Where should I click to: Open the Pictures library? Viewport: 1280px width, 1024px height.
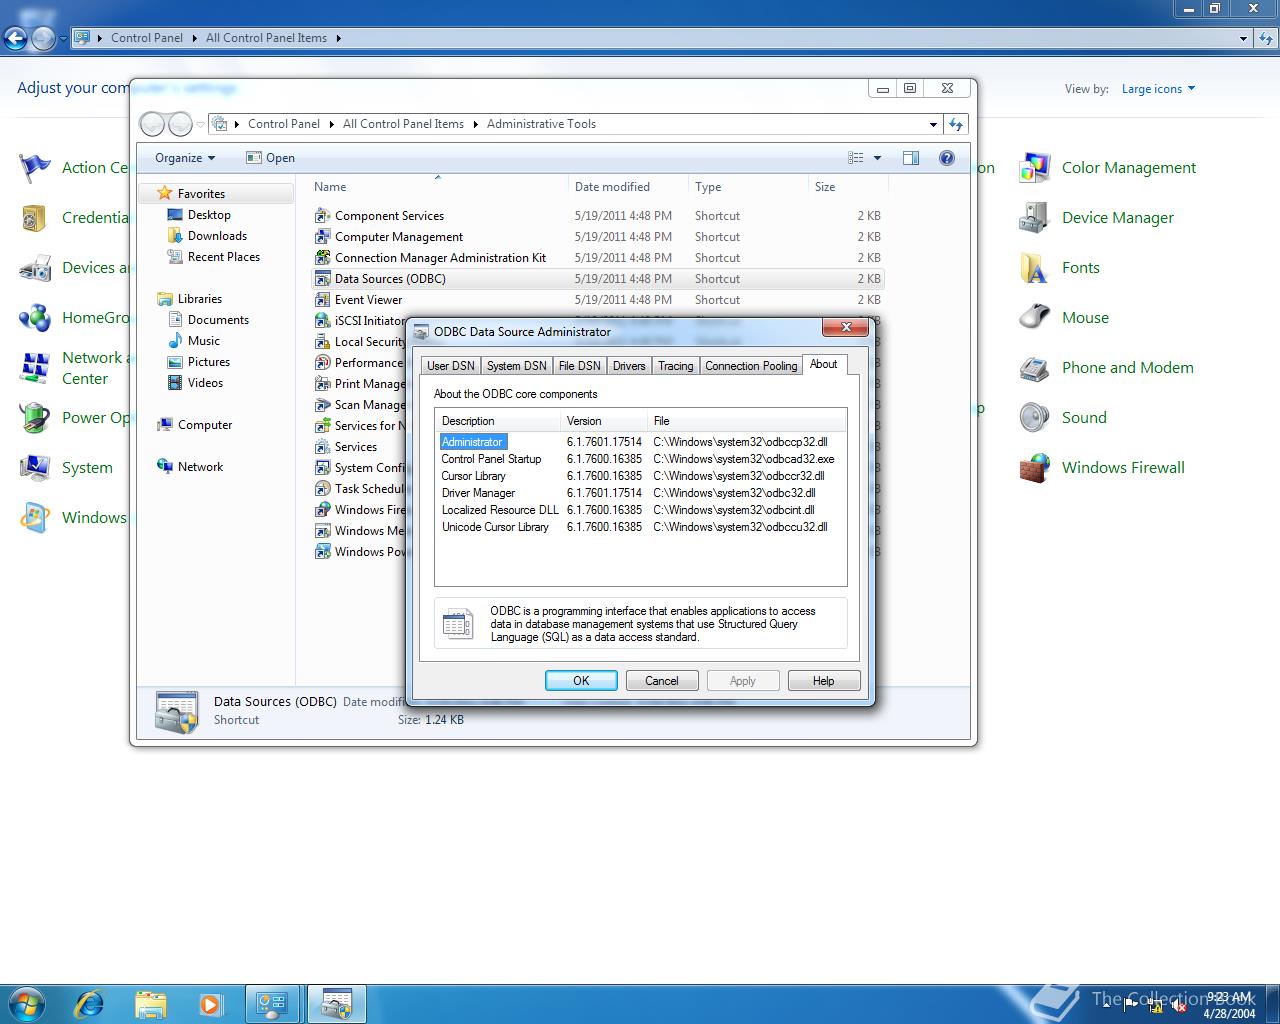coord(209,362)
